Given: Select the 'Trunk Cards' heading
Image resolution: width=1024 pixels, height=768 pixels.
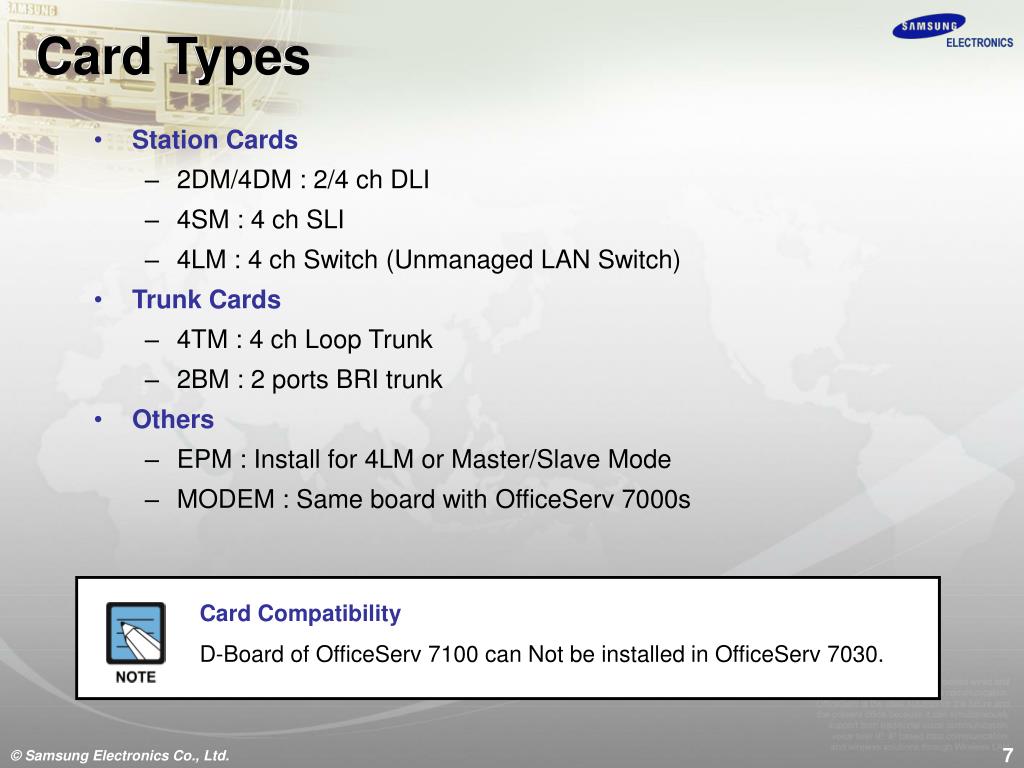Looking at the screenshot, I should [x=206, y=299].
